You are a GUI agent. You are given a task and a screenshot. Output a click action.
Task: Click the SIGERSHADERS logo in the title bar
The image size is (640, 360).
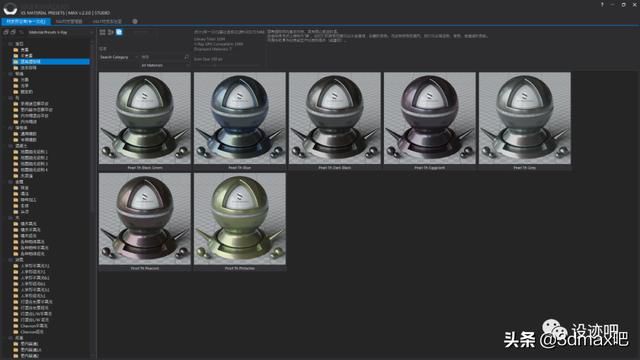click(10, 8)
